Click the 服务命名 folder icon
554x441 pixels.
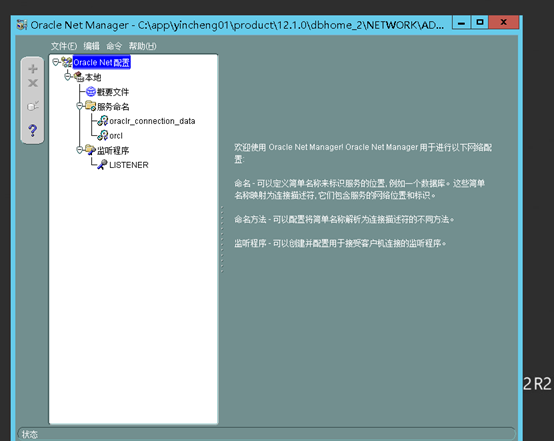(90, 106)
